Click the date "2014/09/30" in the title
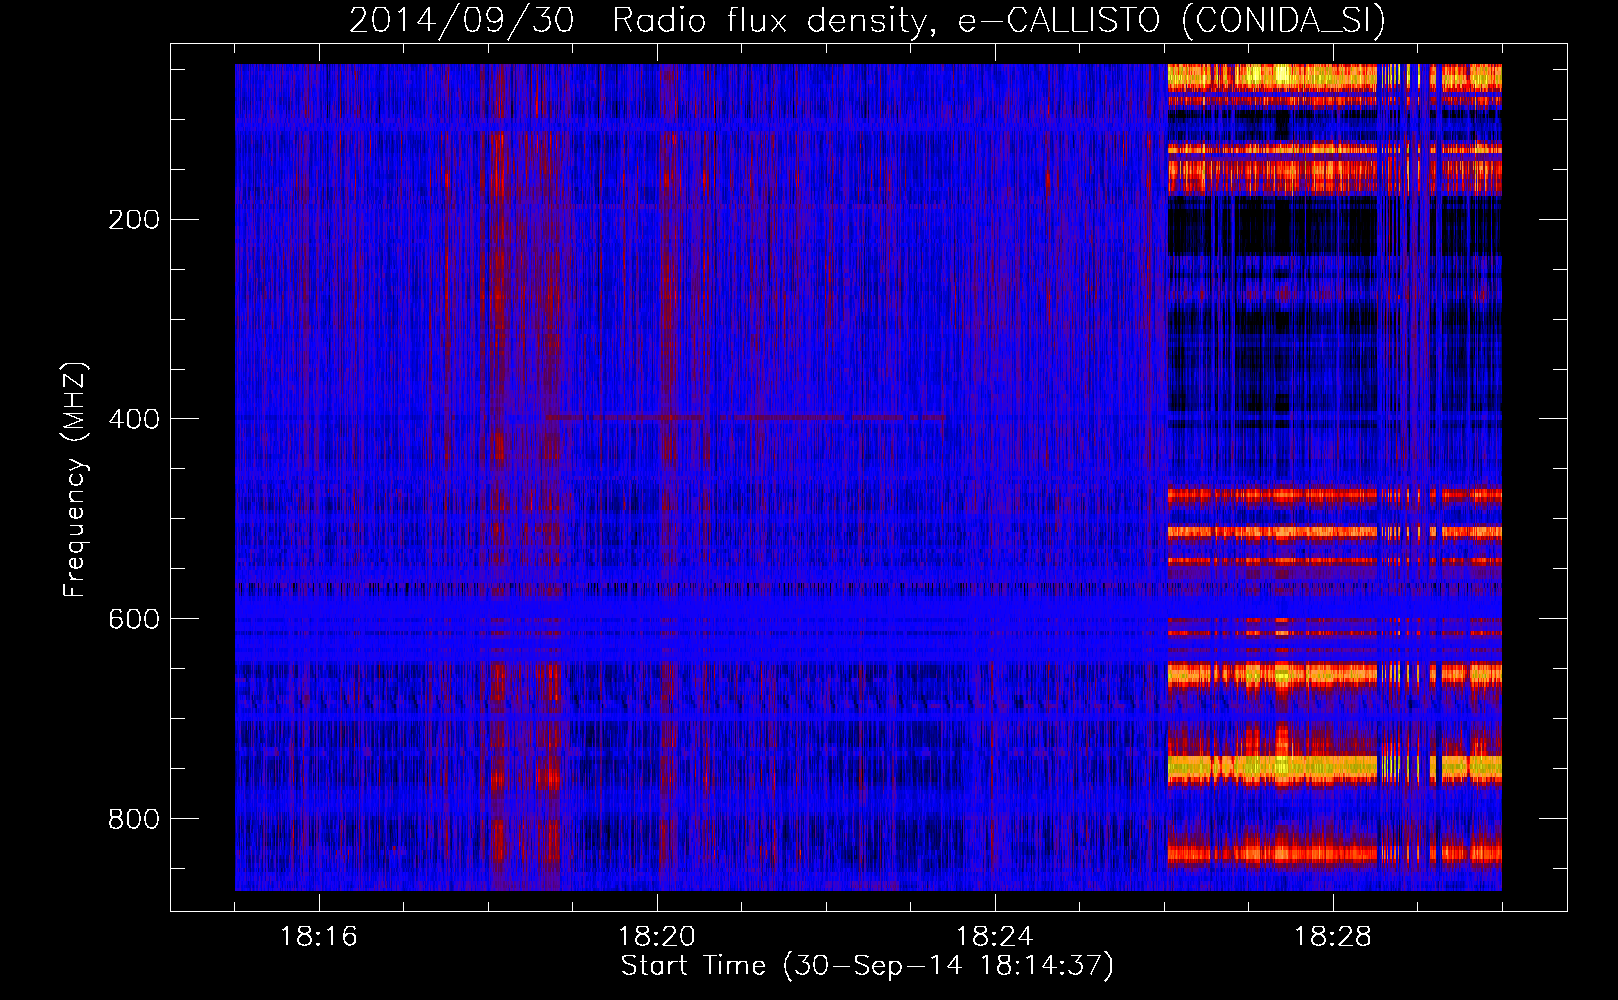 coord(462,20)
